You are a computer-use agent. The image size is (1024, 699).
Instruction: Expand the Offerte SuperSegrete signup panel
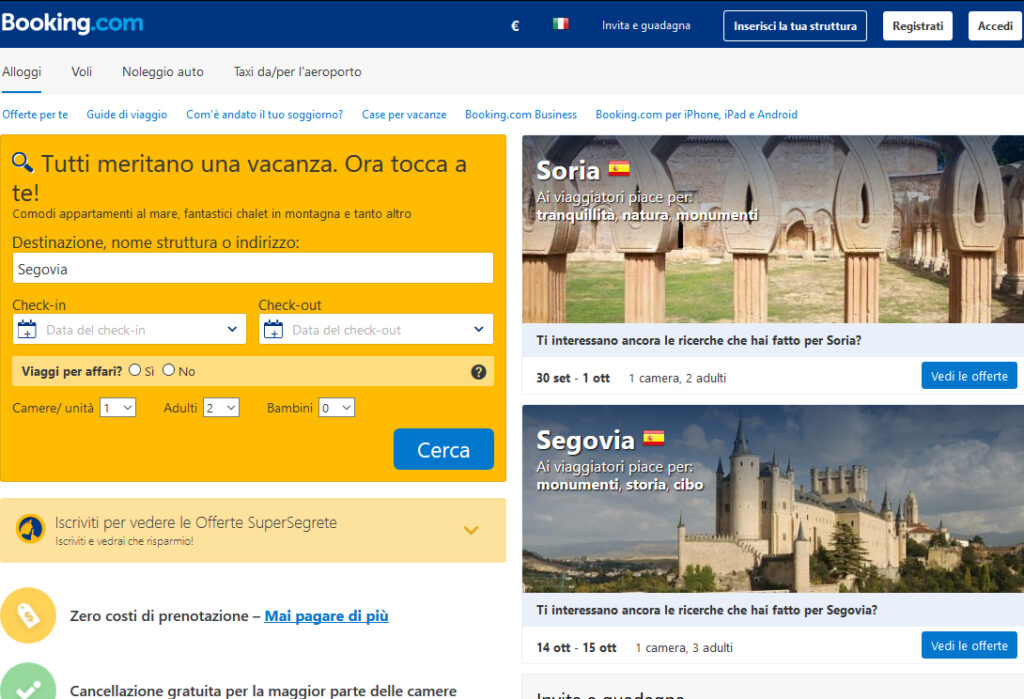pyautogui.click(x=471, y=530)
